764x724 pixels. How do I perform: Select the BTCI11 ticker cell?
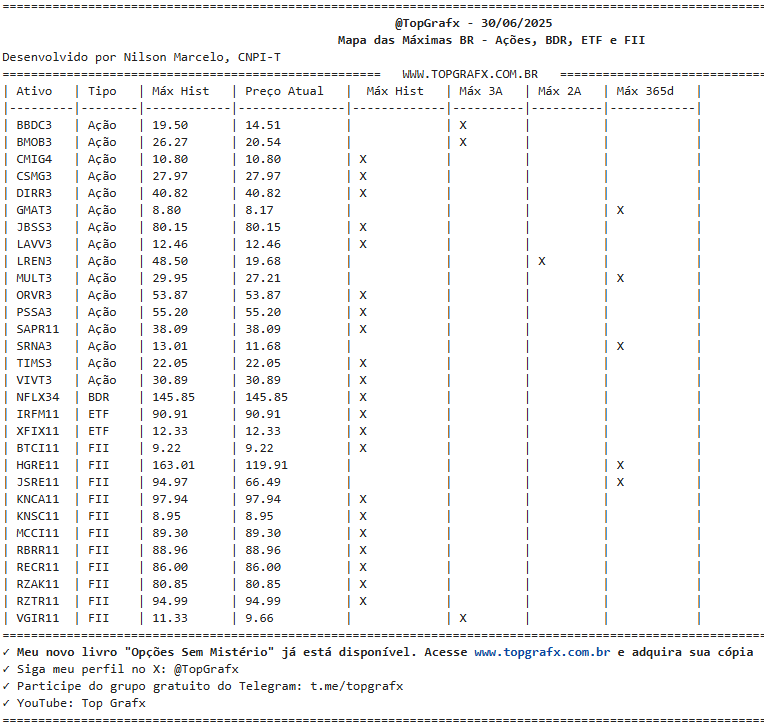(x=38, y=448)
